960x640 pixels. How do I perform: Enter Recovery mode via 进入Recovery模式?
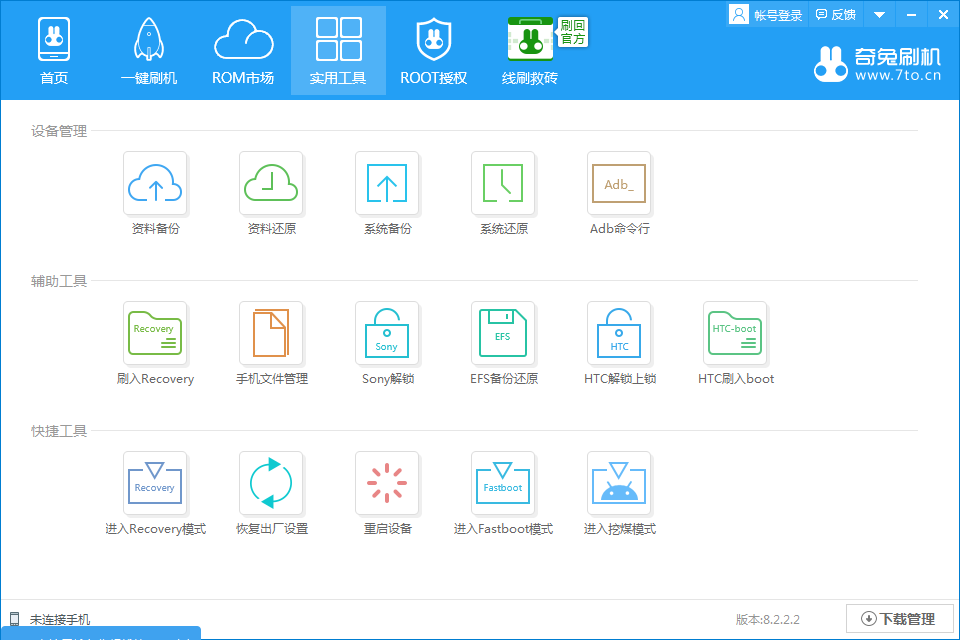tap(155, 483)
